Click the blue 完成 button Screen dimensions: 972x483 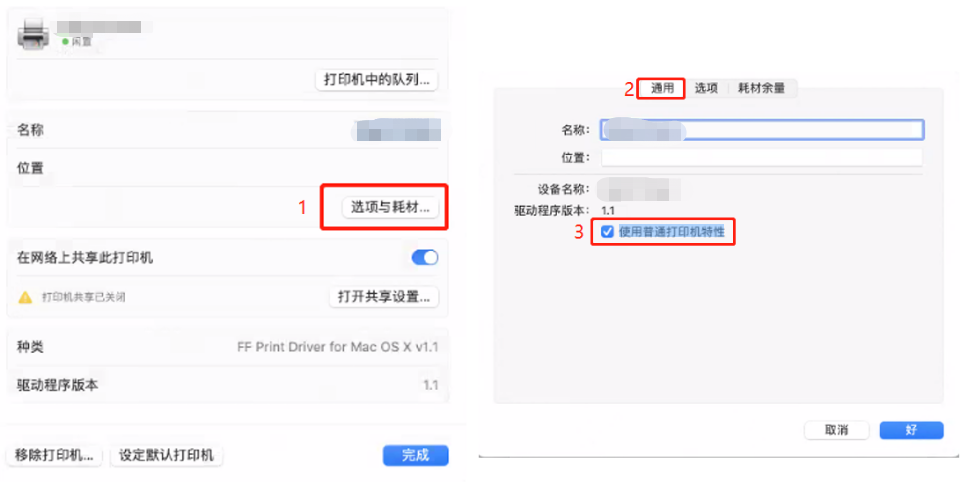(415, 455)
